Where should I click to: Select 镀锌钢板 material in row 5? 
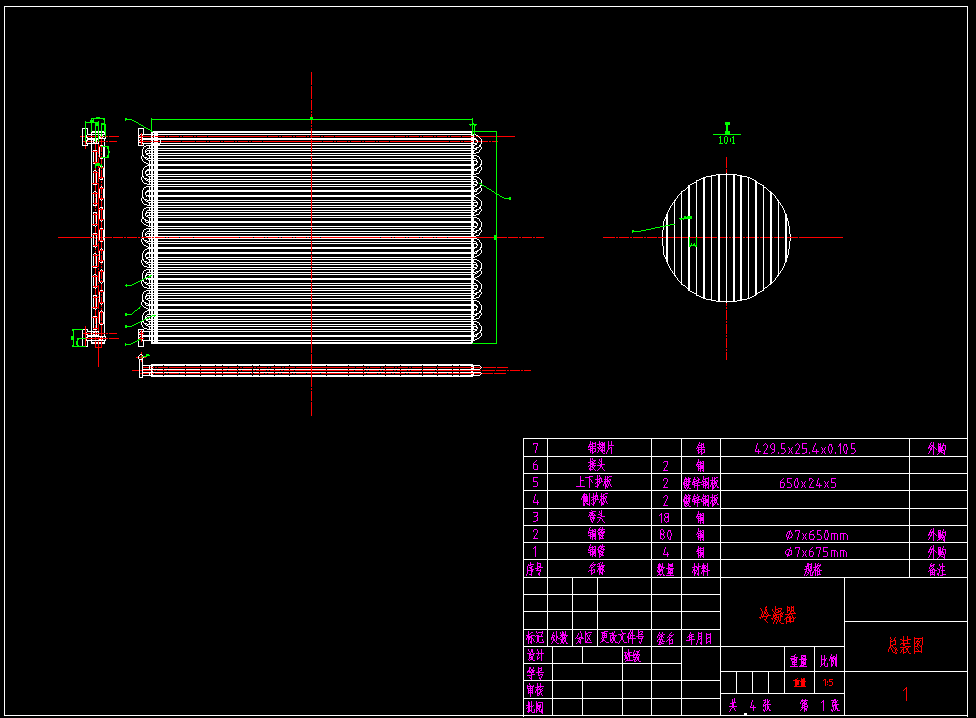pyautogui.click(x=701, y=483)
